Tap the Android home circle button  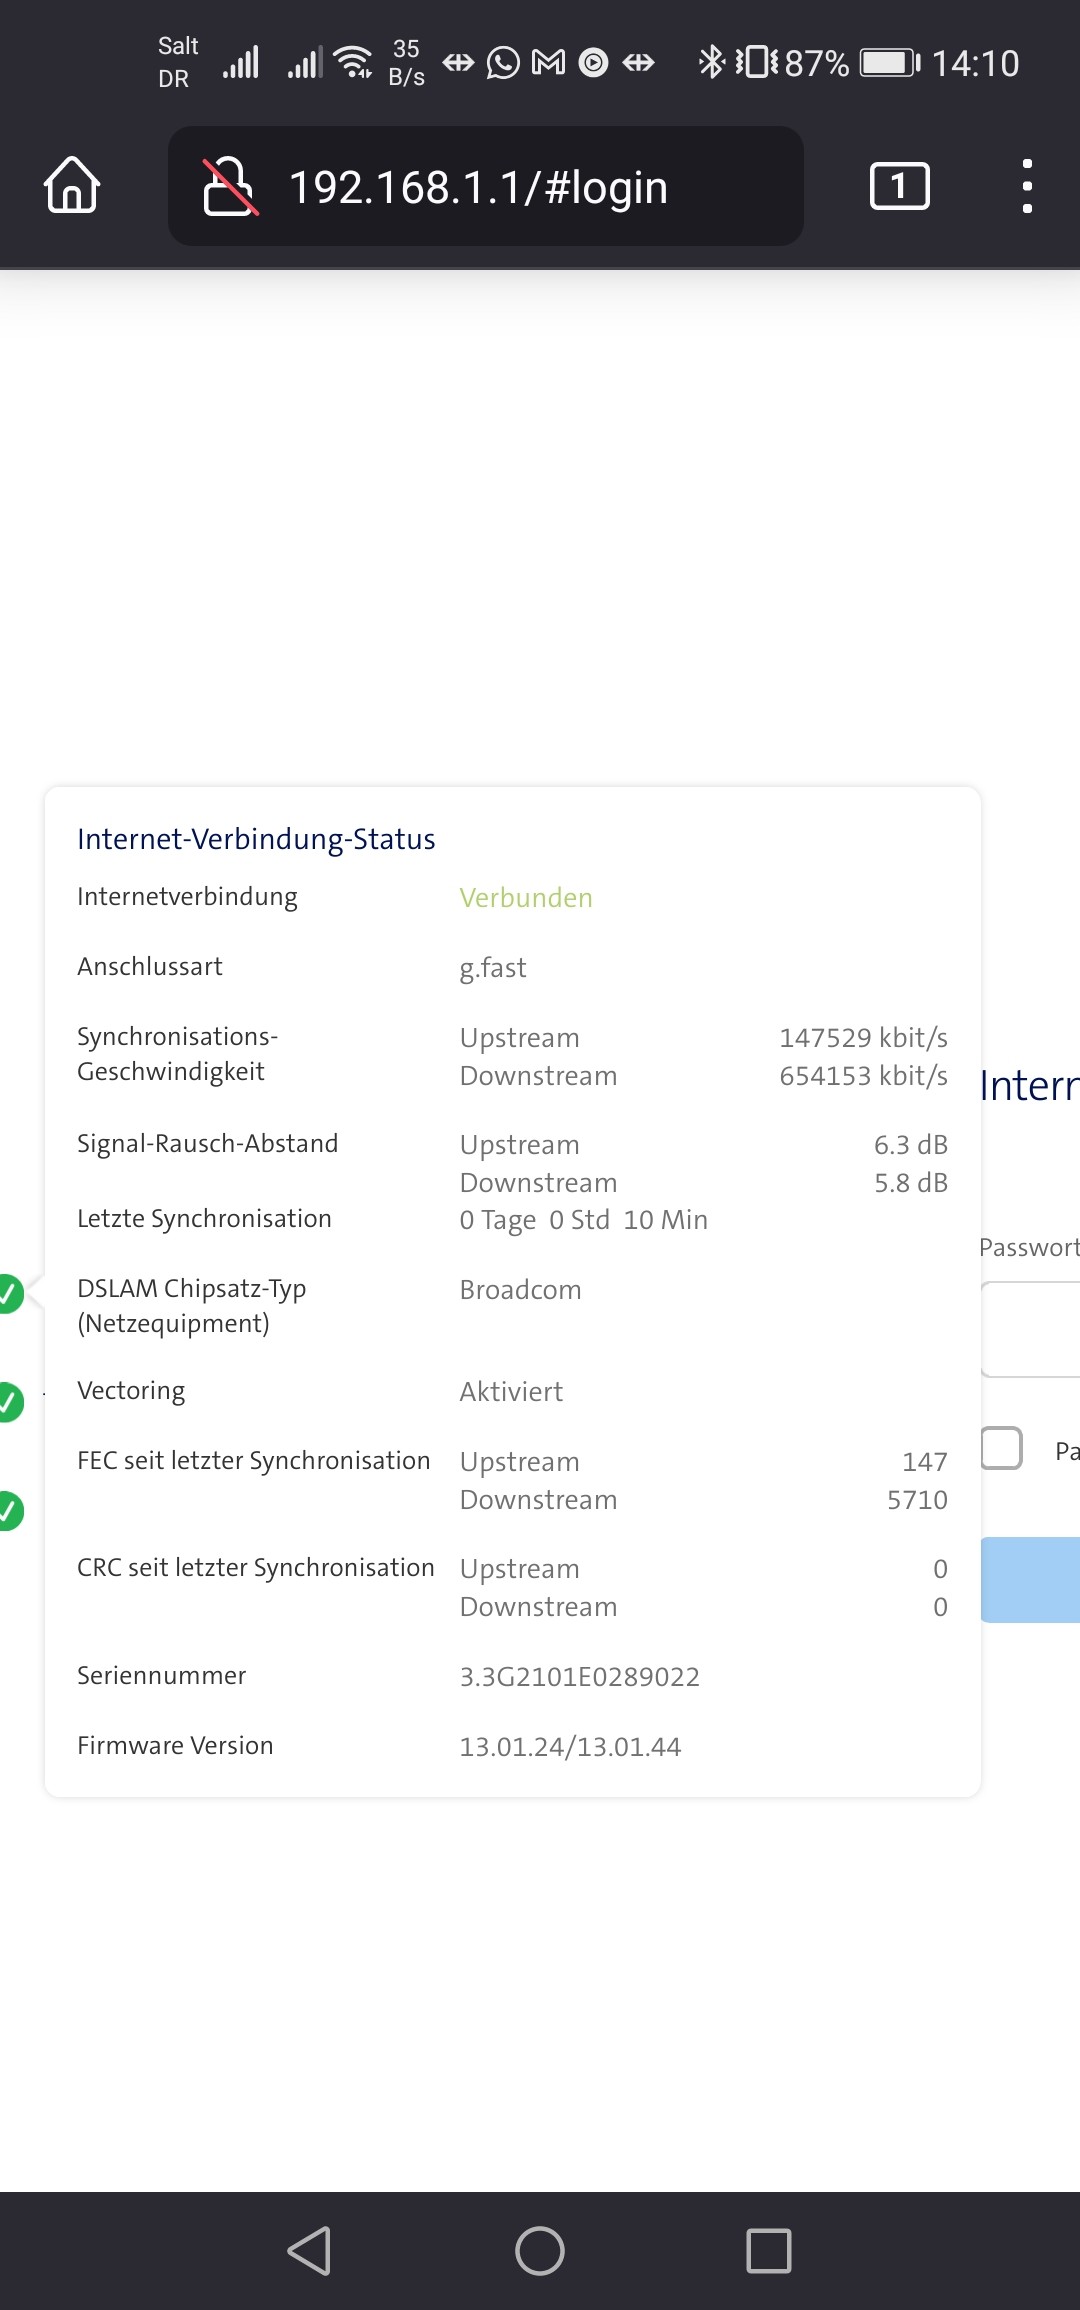pyautogui.click(x=540, y=2251)
